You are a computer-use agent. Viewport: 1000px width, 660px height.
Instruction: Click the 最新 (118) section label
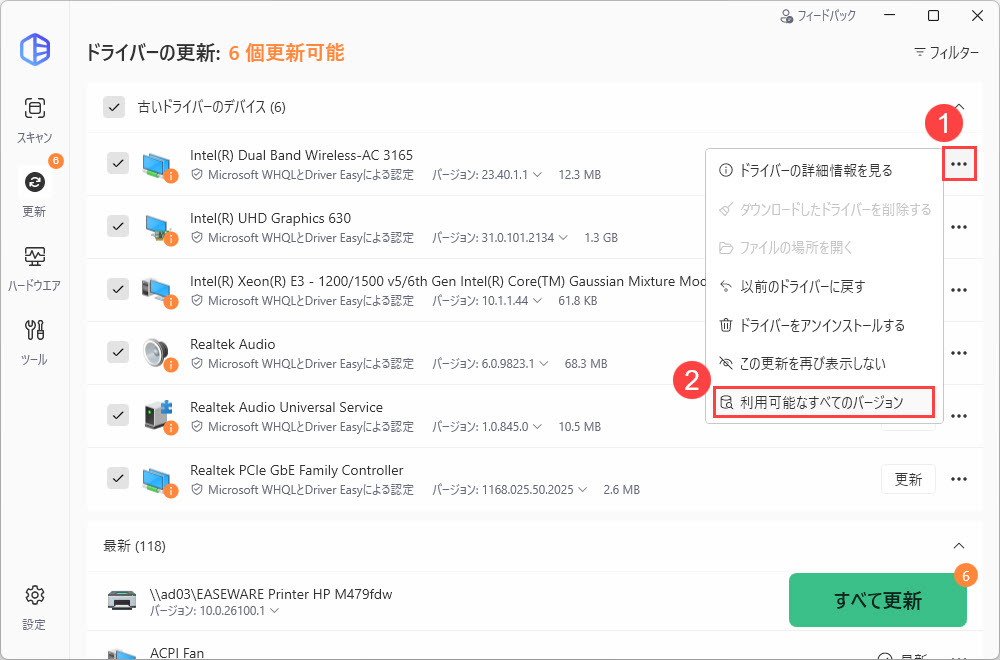point(135,546)
